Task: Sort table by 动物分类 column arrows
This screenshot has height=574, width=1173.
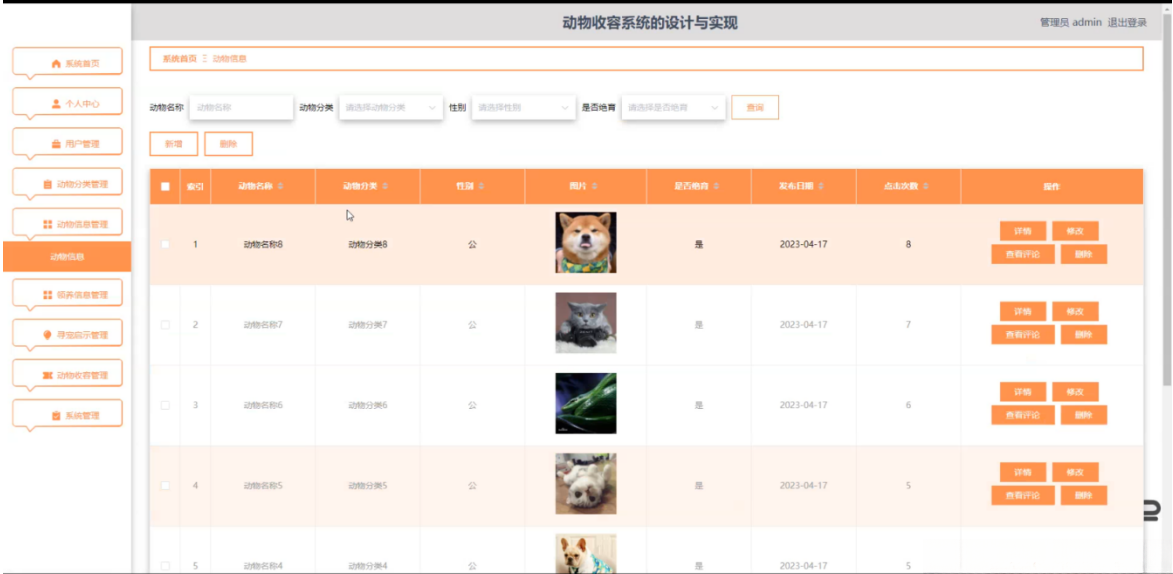Action: click(x=385, y=186)
